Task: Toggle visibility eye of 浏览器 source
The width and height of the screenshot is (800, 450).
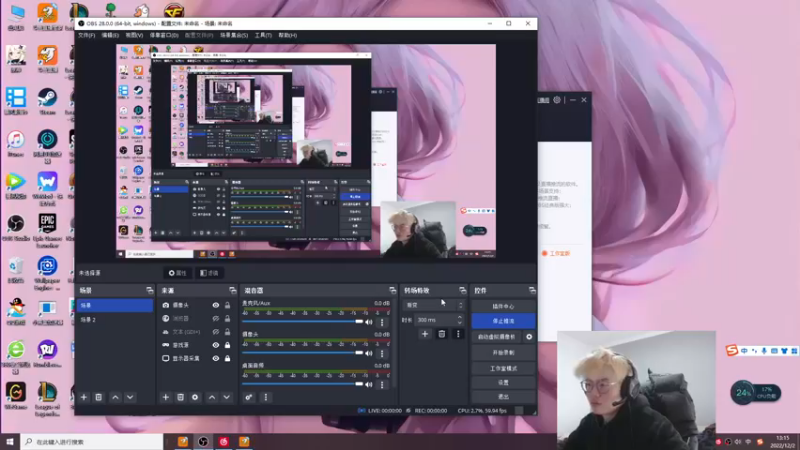Action: point(216,318)
